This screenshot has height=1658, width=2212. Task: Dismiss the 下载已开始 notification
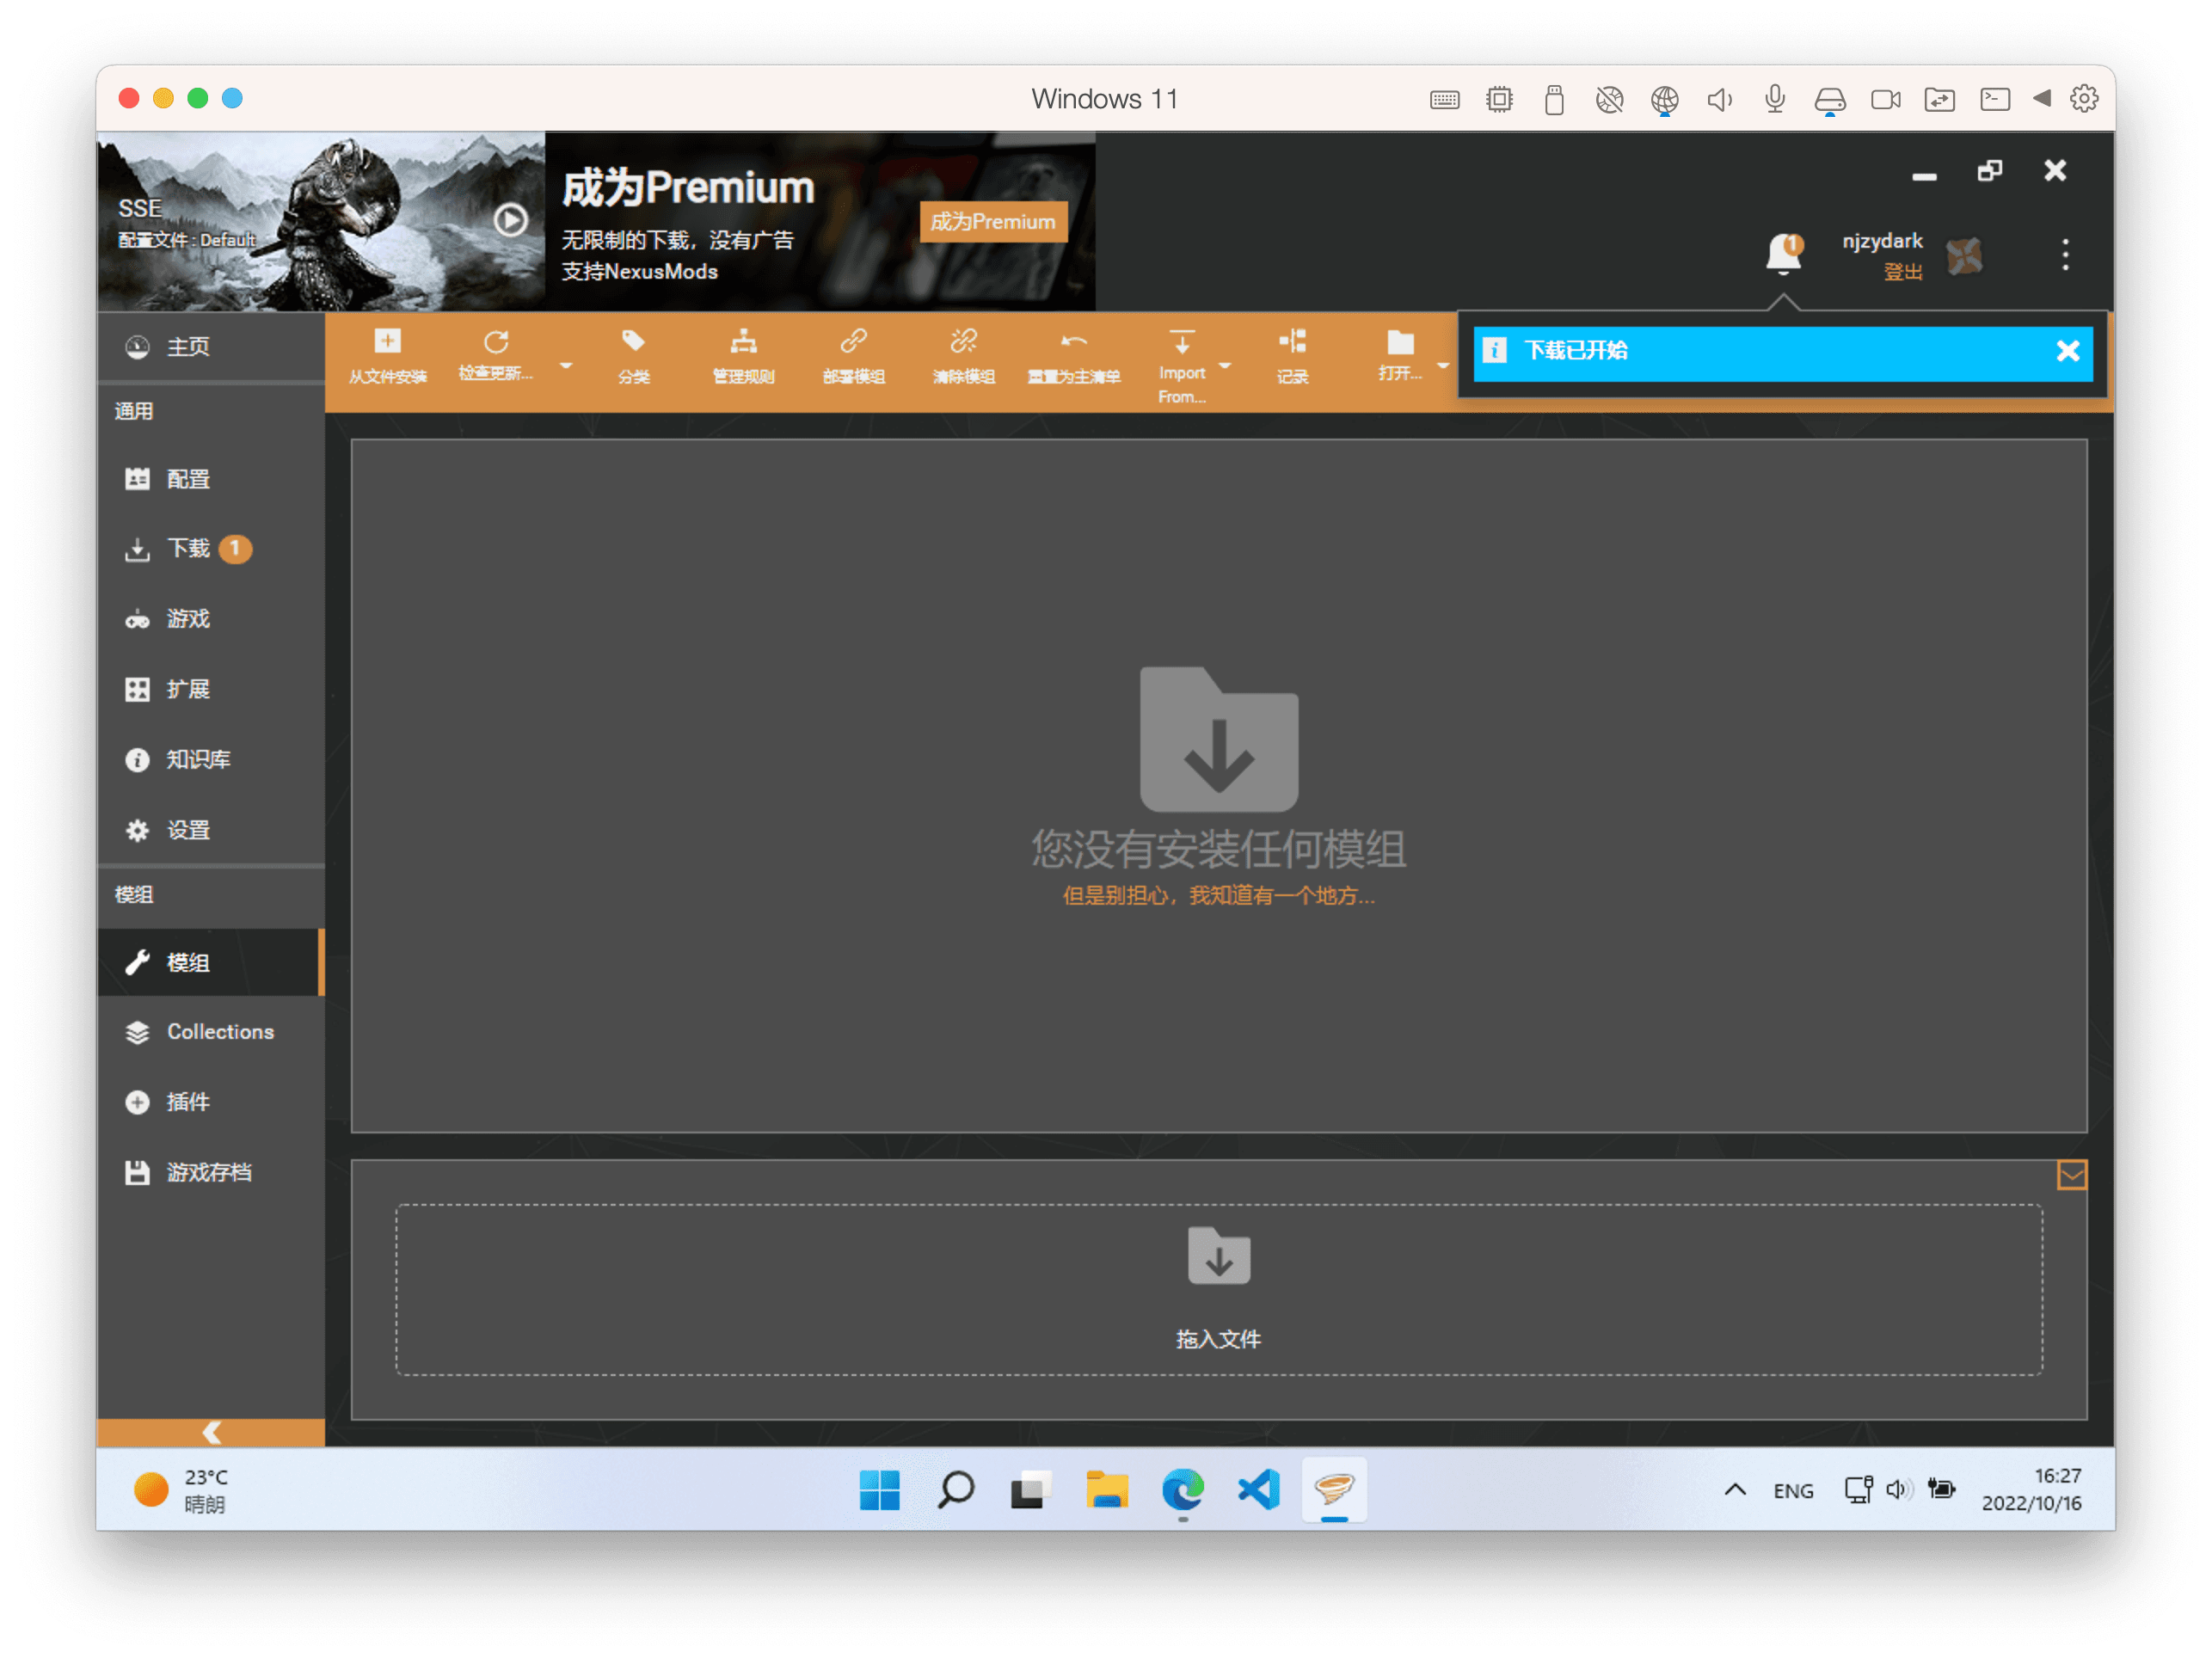click(2068, 351)
